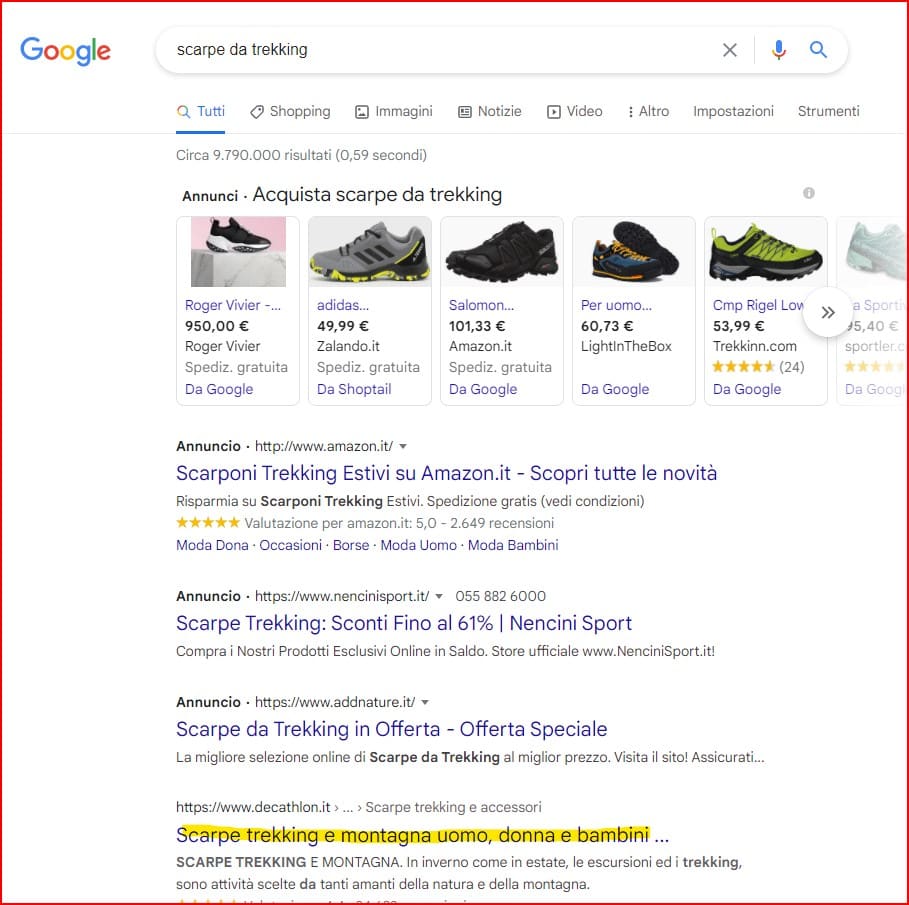Click the green Cmp Rigel shoe image
This screenshot has width=909, height=905.
(x=766, y=252)
